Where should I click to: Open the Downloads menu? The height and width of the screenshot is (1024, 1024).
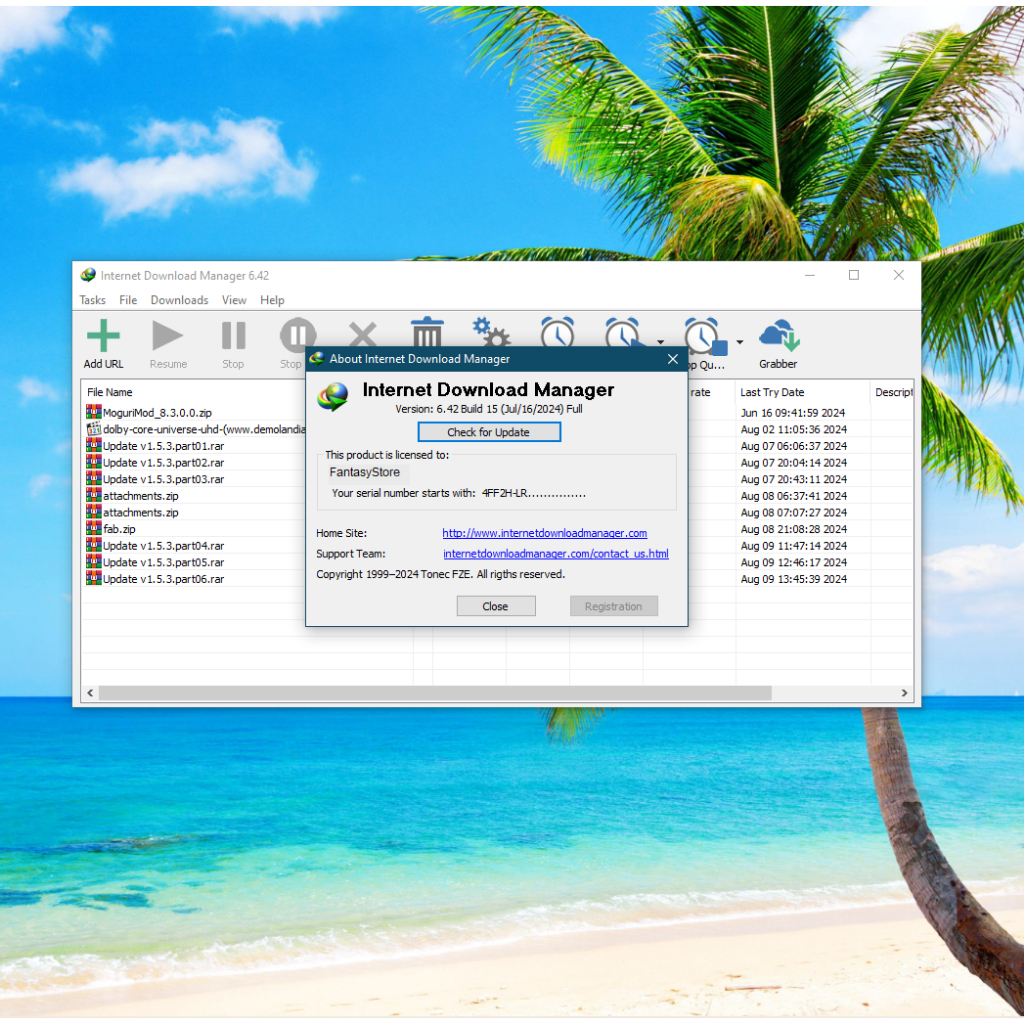tap(179, 300)
